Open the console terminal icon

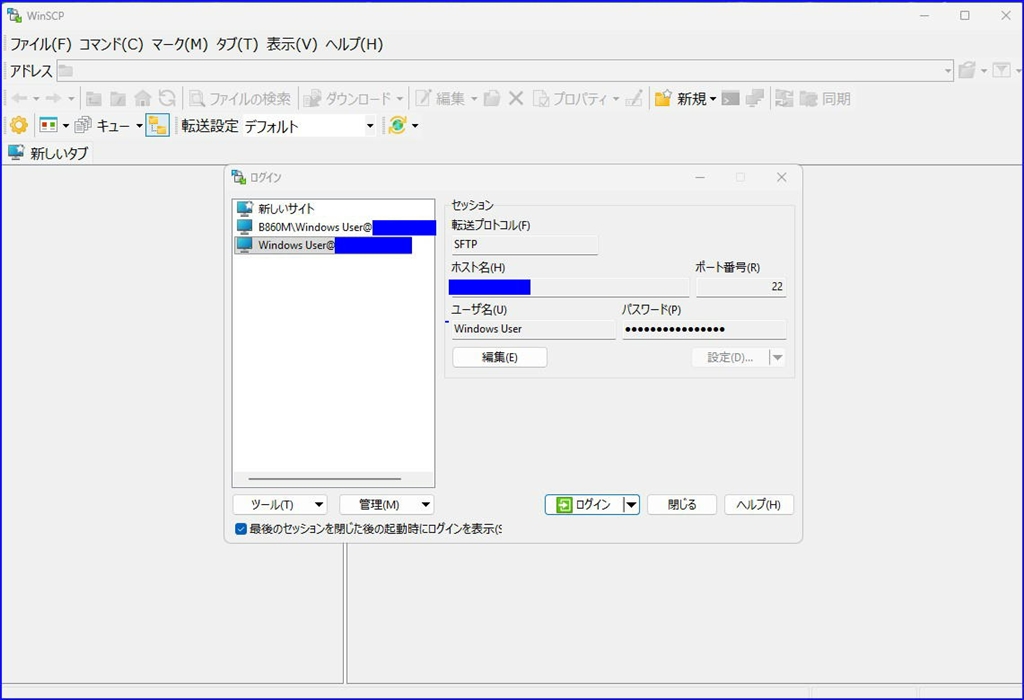coord(731,99)
